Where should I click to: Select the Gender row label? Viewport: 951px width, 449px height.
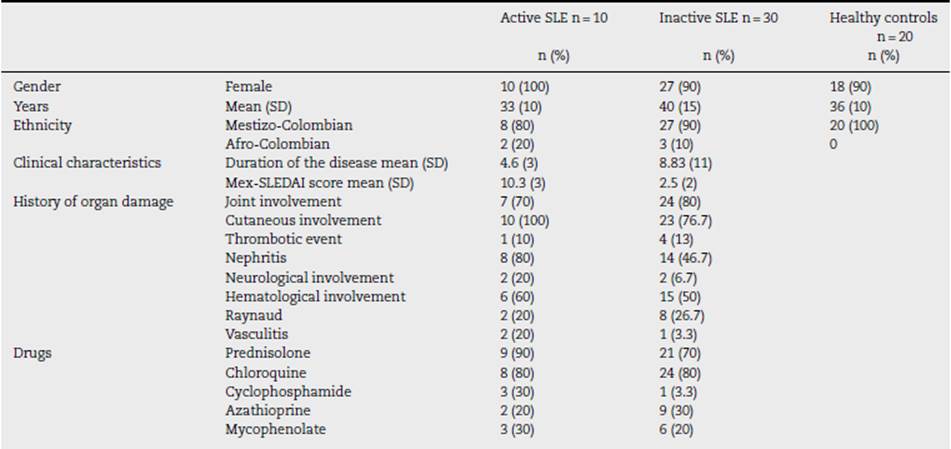click(x=37, y=87)
